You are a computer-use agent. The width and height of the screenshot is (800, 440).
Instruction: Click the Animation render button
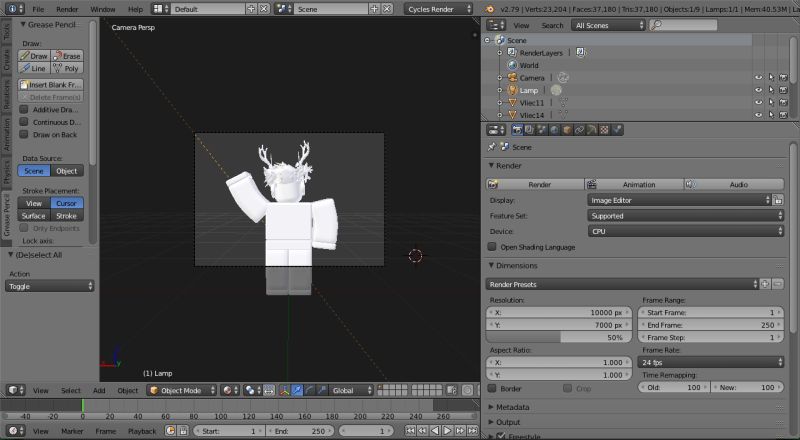pos(634,184)
